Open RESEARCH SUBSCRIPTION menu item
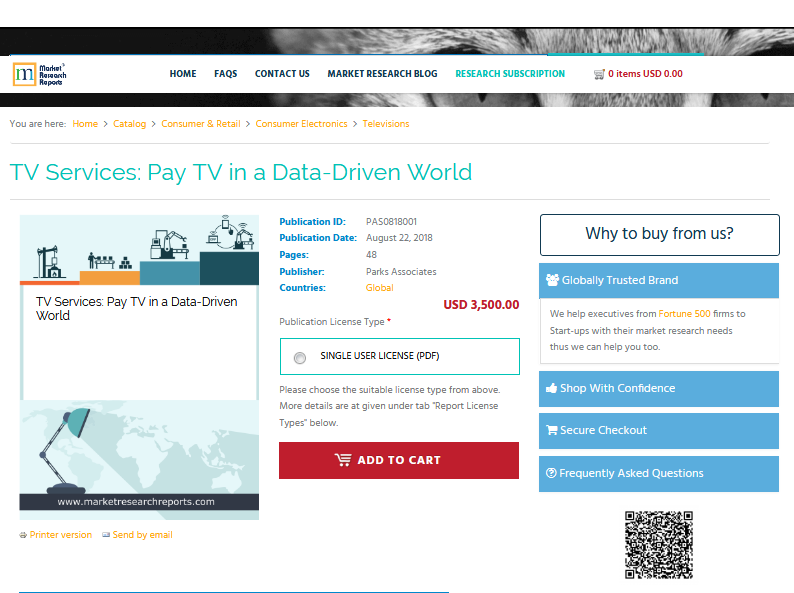The width and height of the screenshot is (794, 593). 510,74
